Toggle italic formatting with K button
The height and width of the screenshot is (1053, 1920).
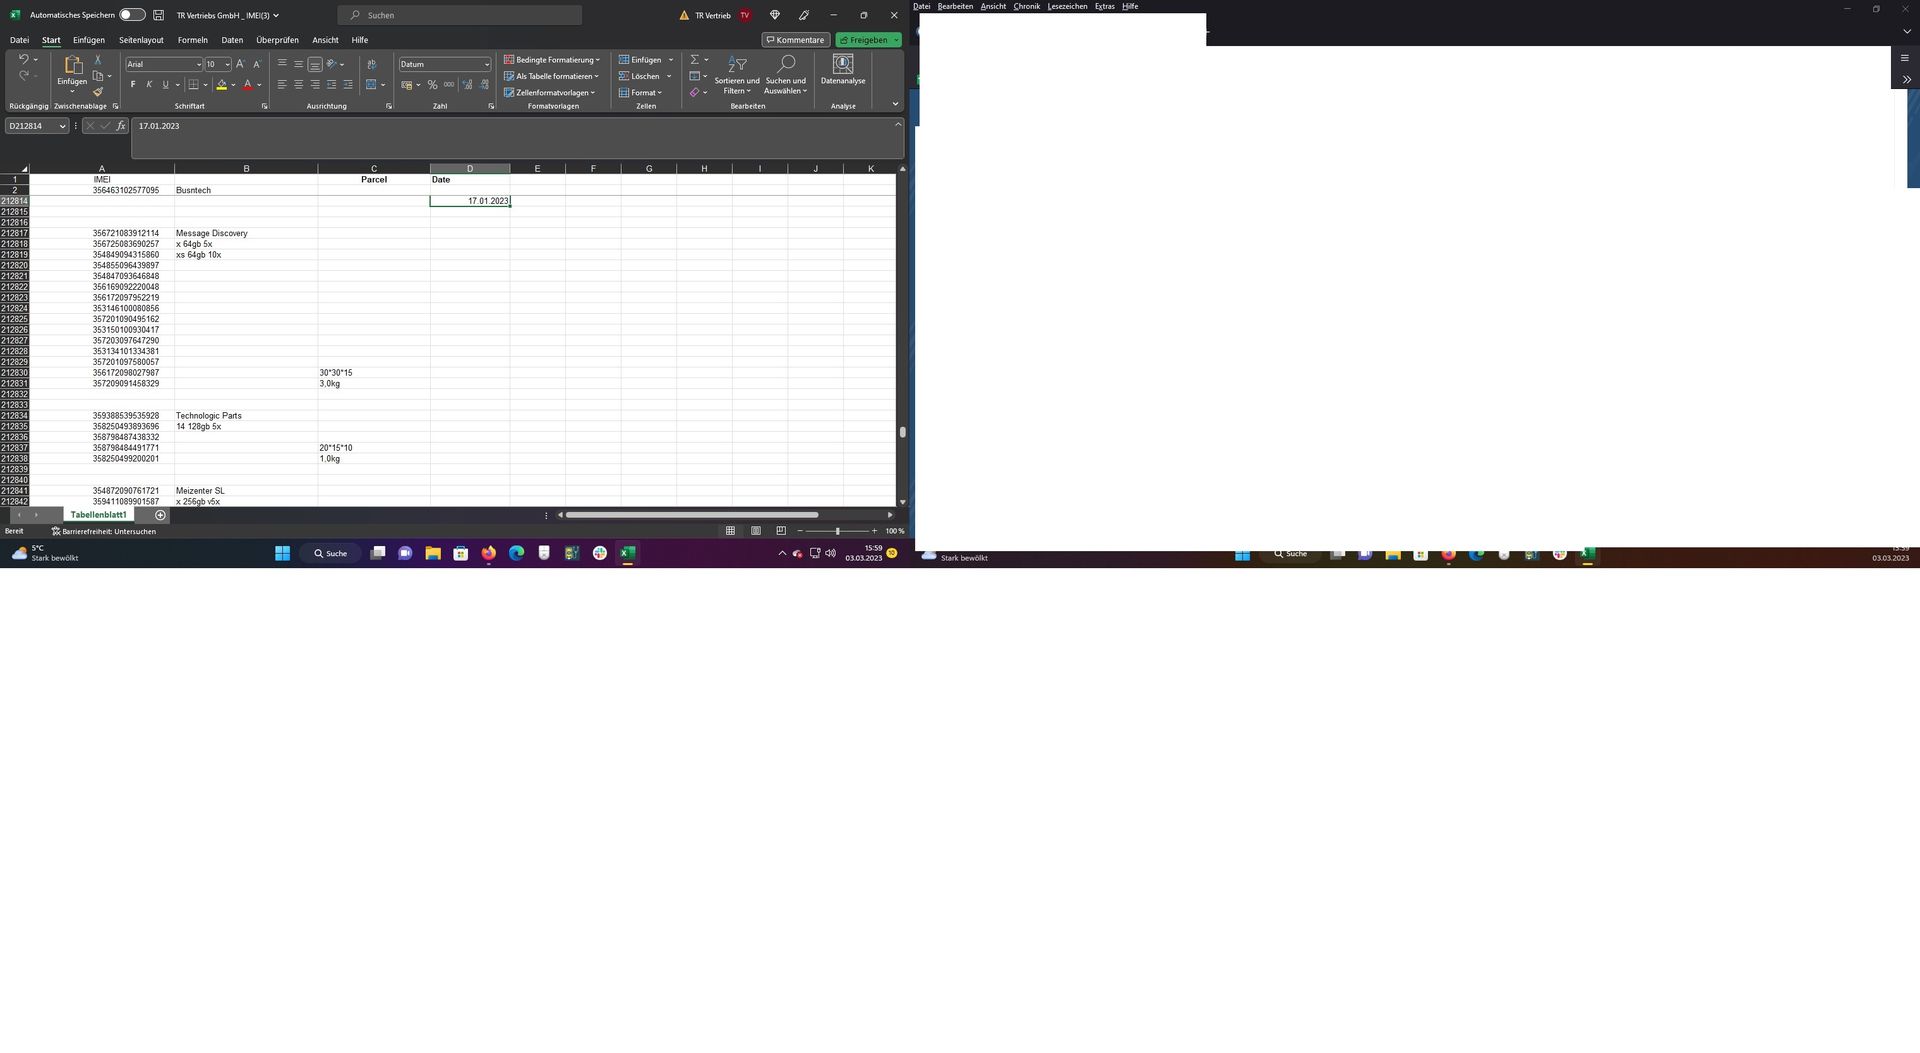(149, 85)
